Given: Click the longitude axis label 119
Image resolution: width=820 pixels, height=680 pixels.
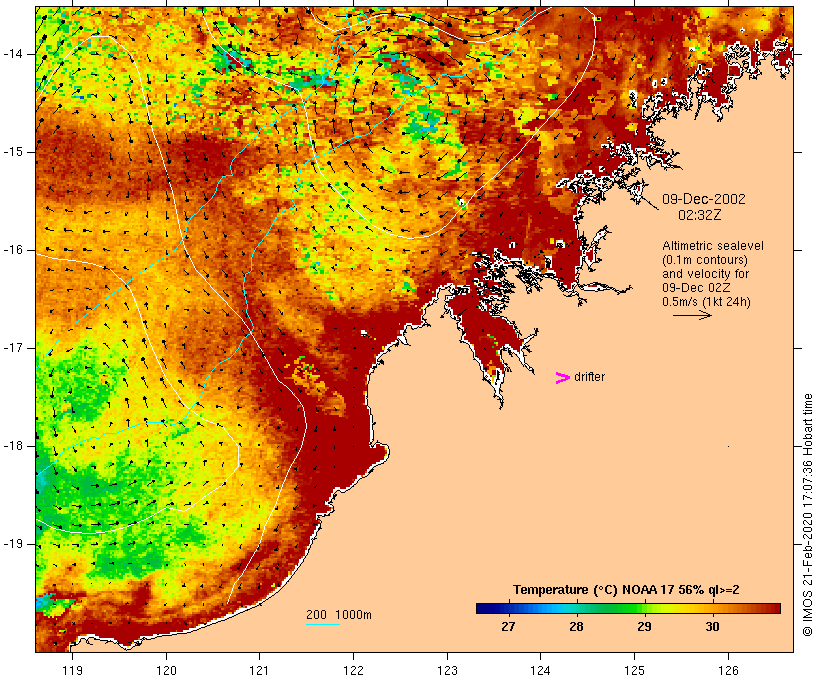Looking at the screenshot, I should (x=72, y=670).
